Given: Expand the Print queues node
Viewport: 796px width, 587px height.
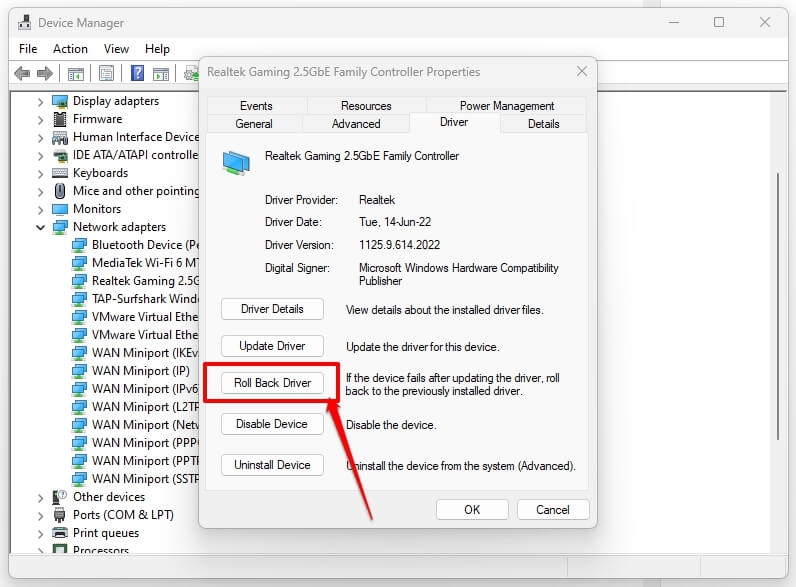Looking at the screenshot, I should 40,534.
